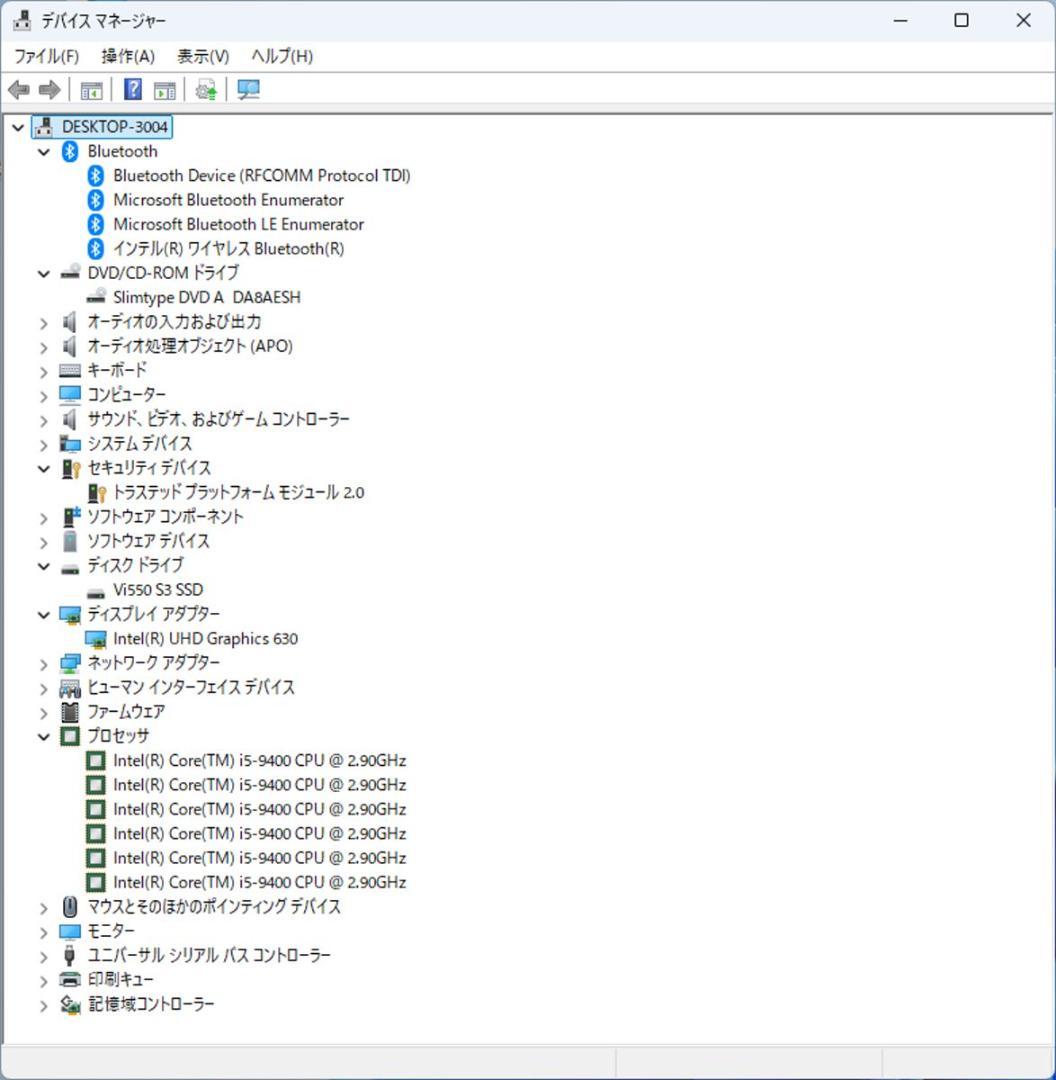Collapse the ディスク ドライブ category
Screen dimensions: 1056x1080
point(44,566)
